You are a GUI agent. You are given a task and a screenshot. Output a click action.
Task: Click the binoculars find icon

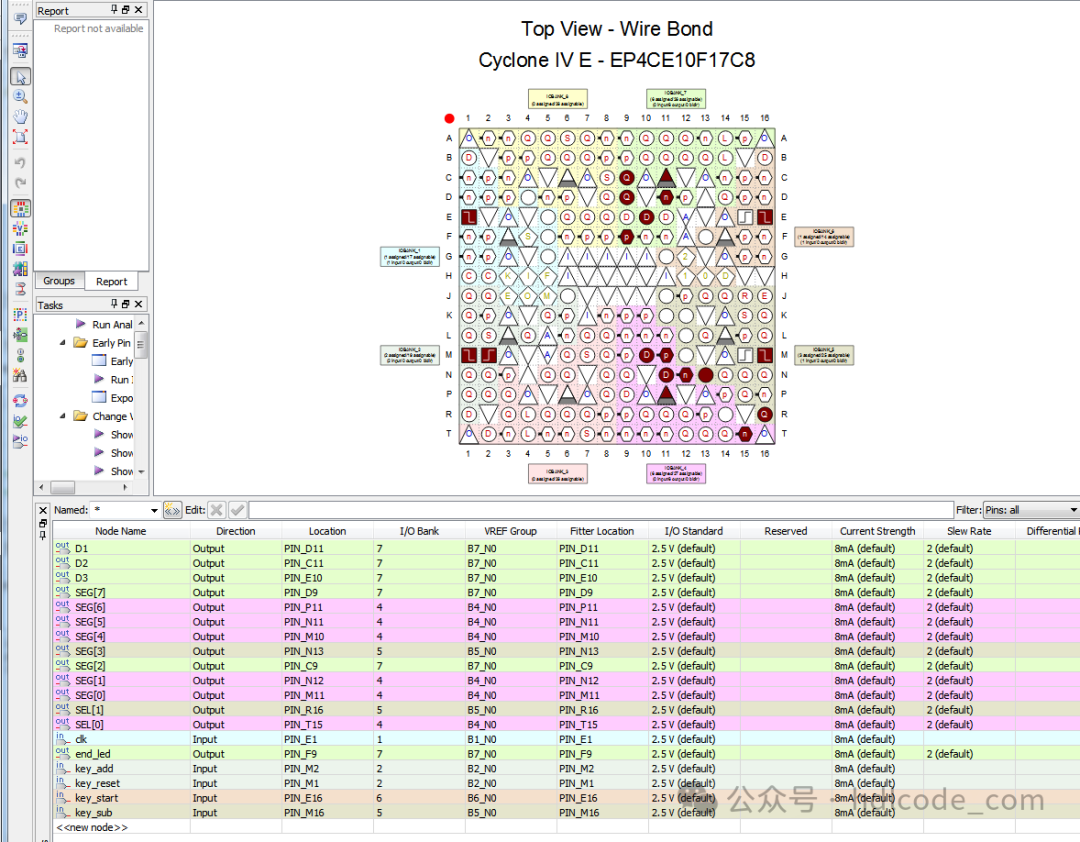(21, 376)
